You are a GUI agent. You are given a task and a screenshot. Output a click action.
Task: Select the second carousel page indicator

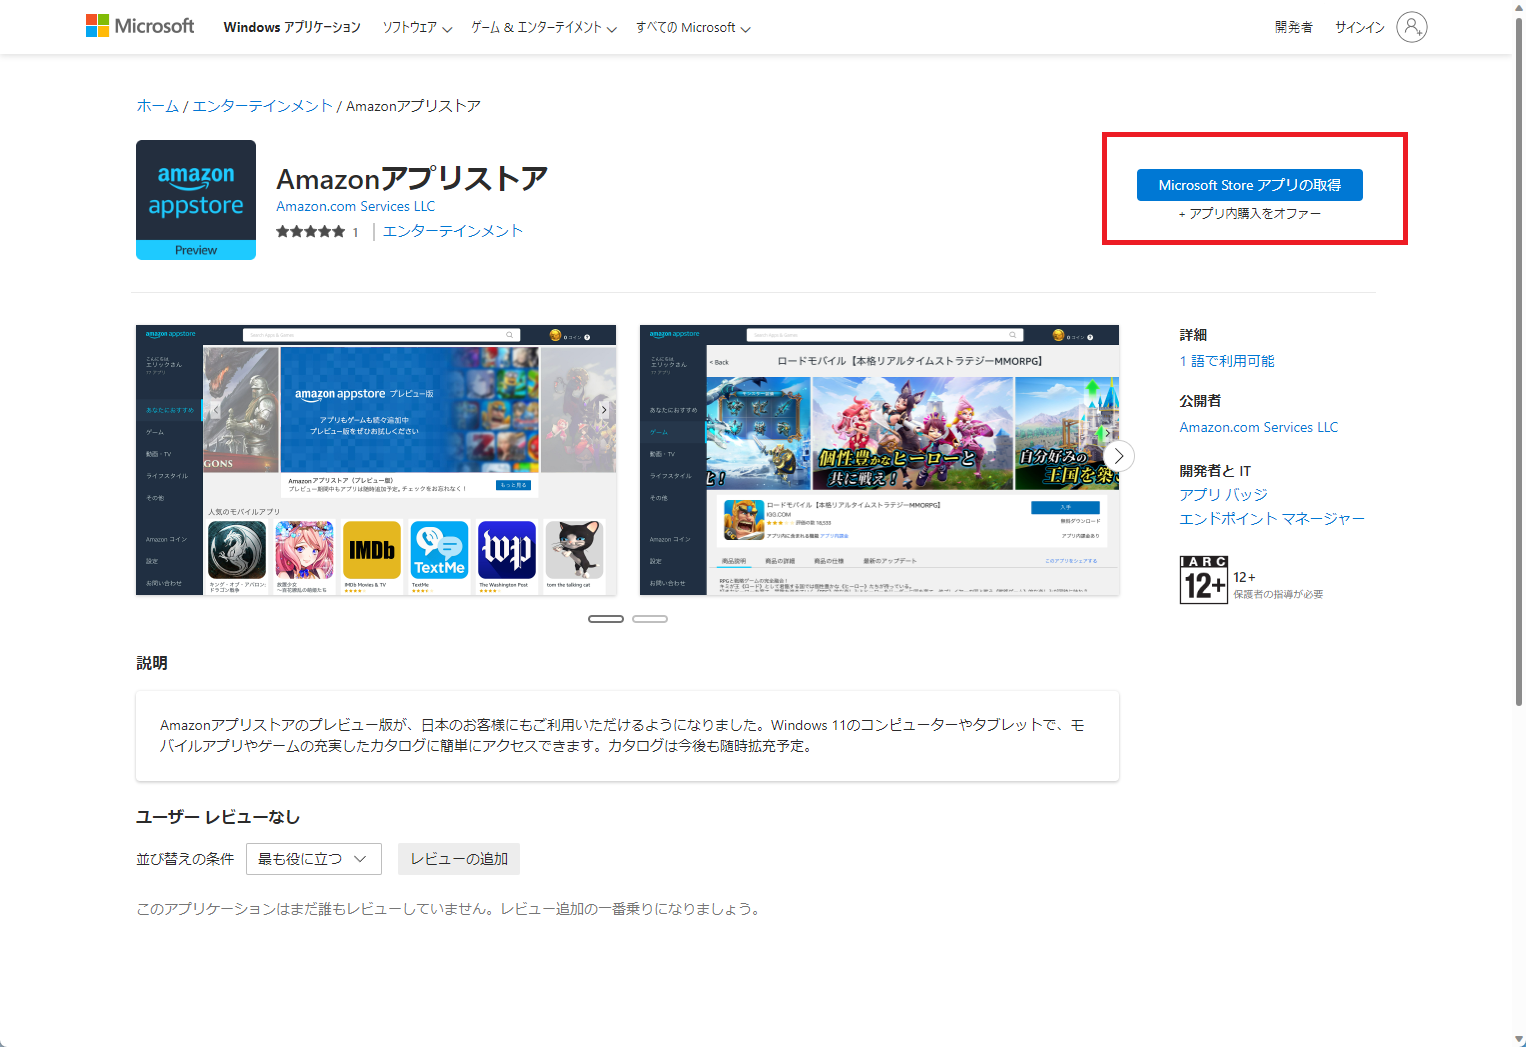(x=650, y=619)
